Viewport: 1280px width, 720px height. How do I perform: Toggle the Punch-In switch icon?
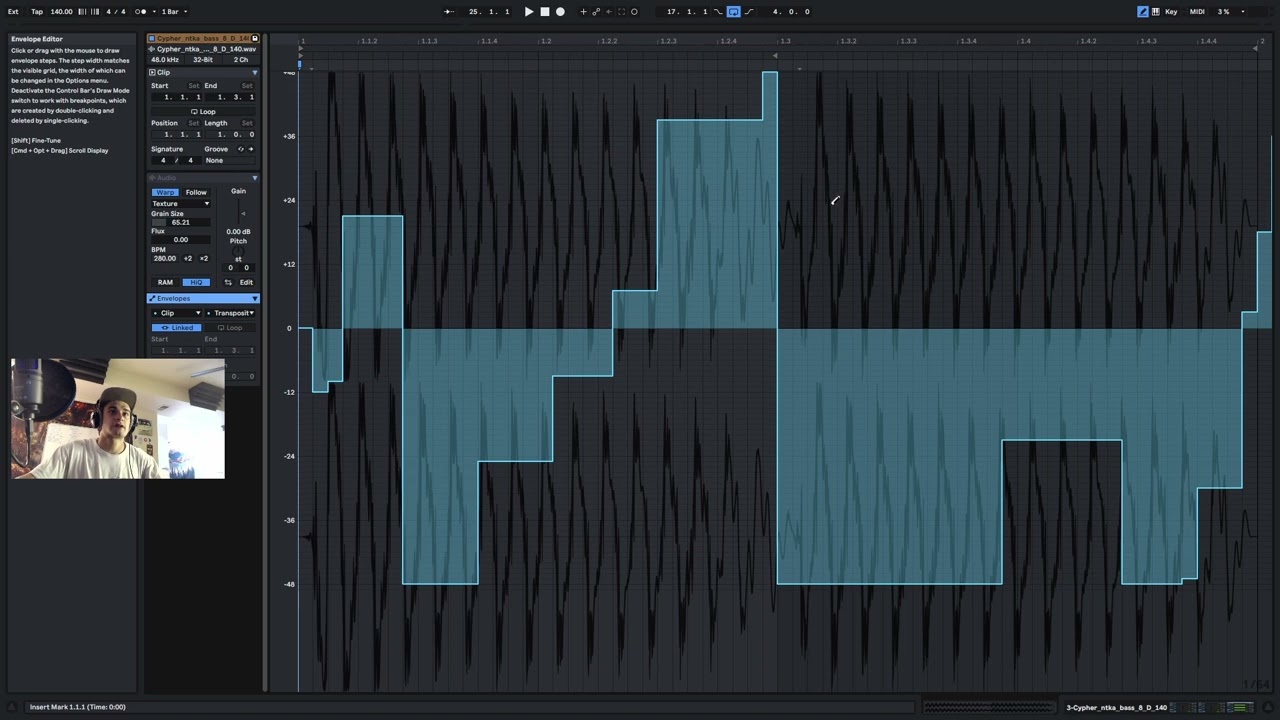click(x=718, y=12)
